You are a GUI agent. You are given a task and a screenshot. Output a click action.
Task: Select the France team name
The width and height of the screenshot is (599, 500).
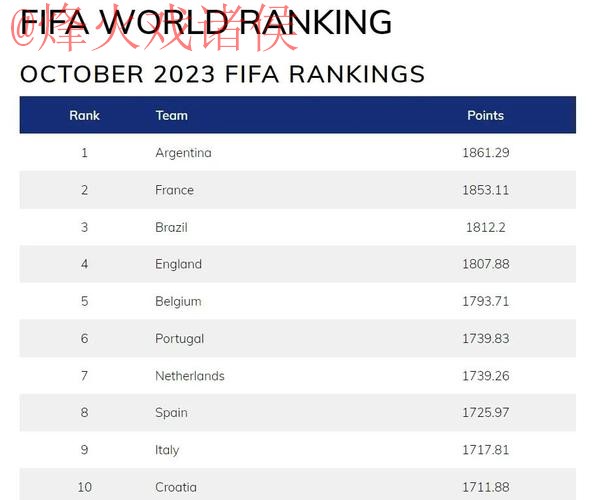(x=175, y=190)
